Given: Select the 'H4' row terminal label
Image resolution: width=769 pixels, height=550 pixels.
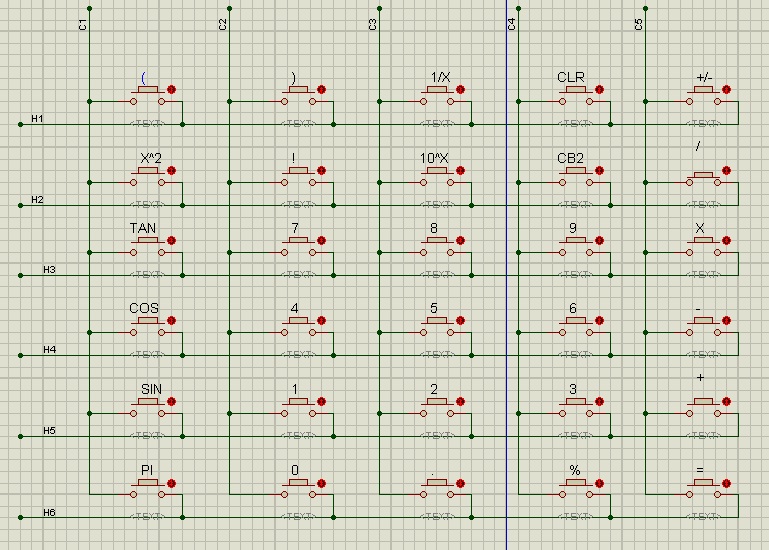Looking at the screenshot, I should [50, 350].
